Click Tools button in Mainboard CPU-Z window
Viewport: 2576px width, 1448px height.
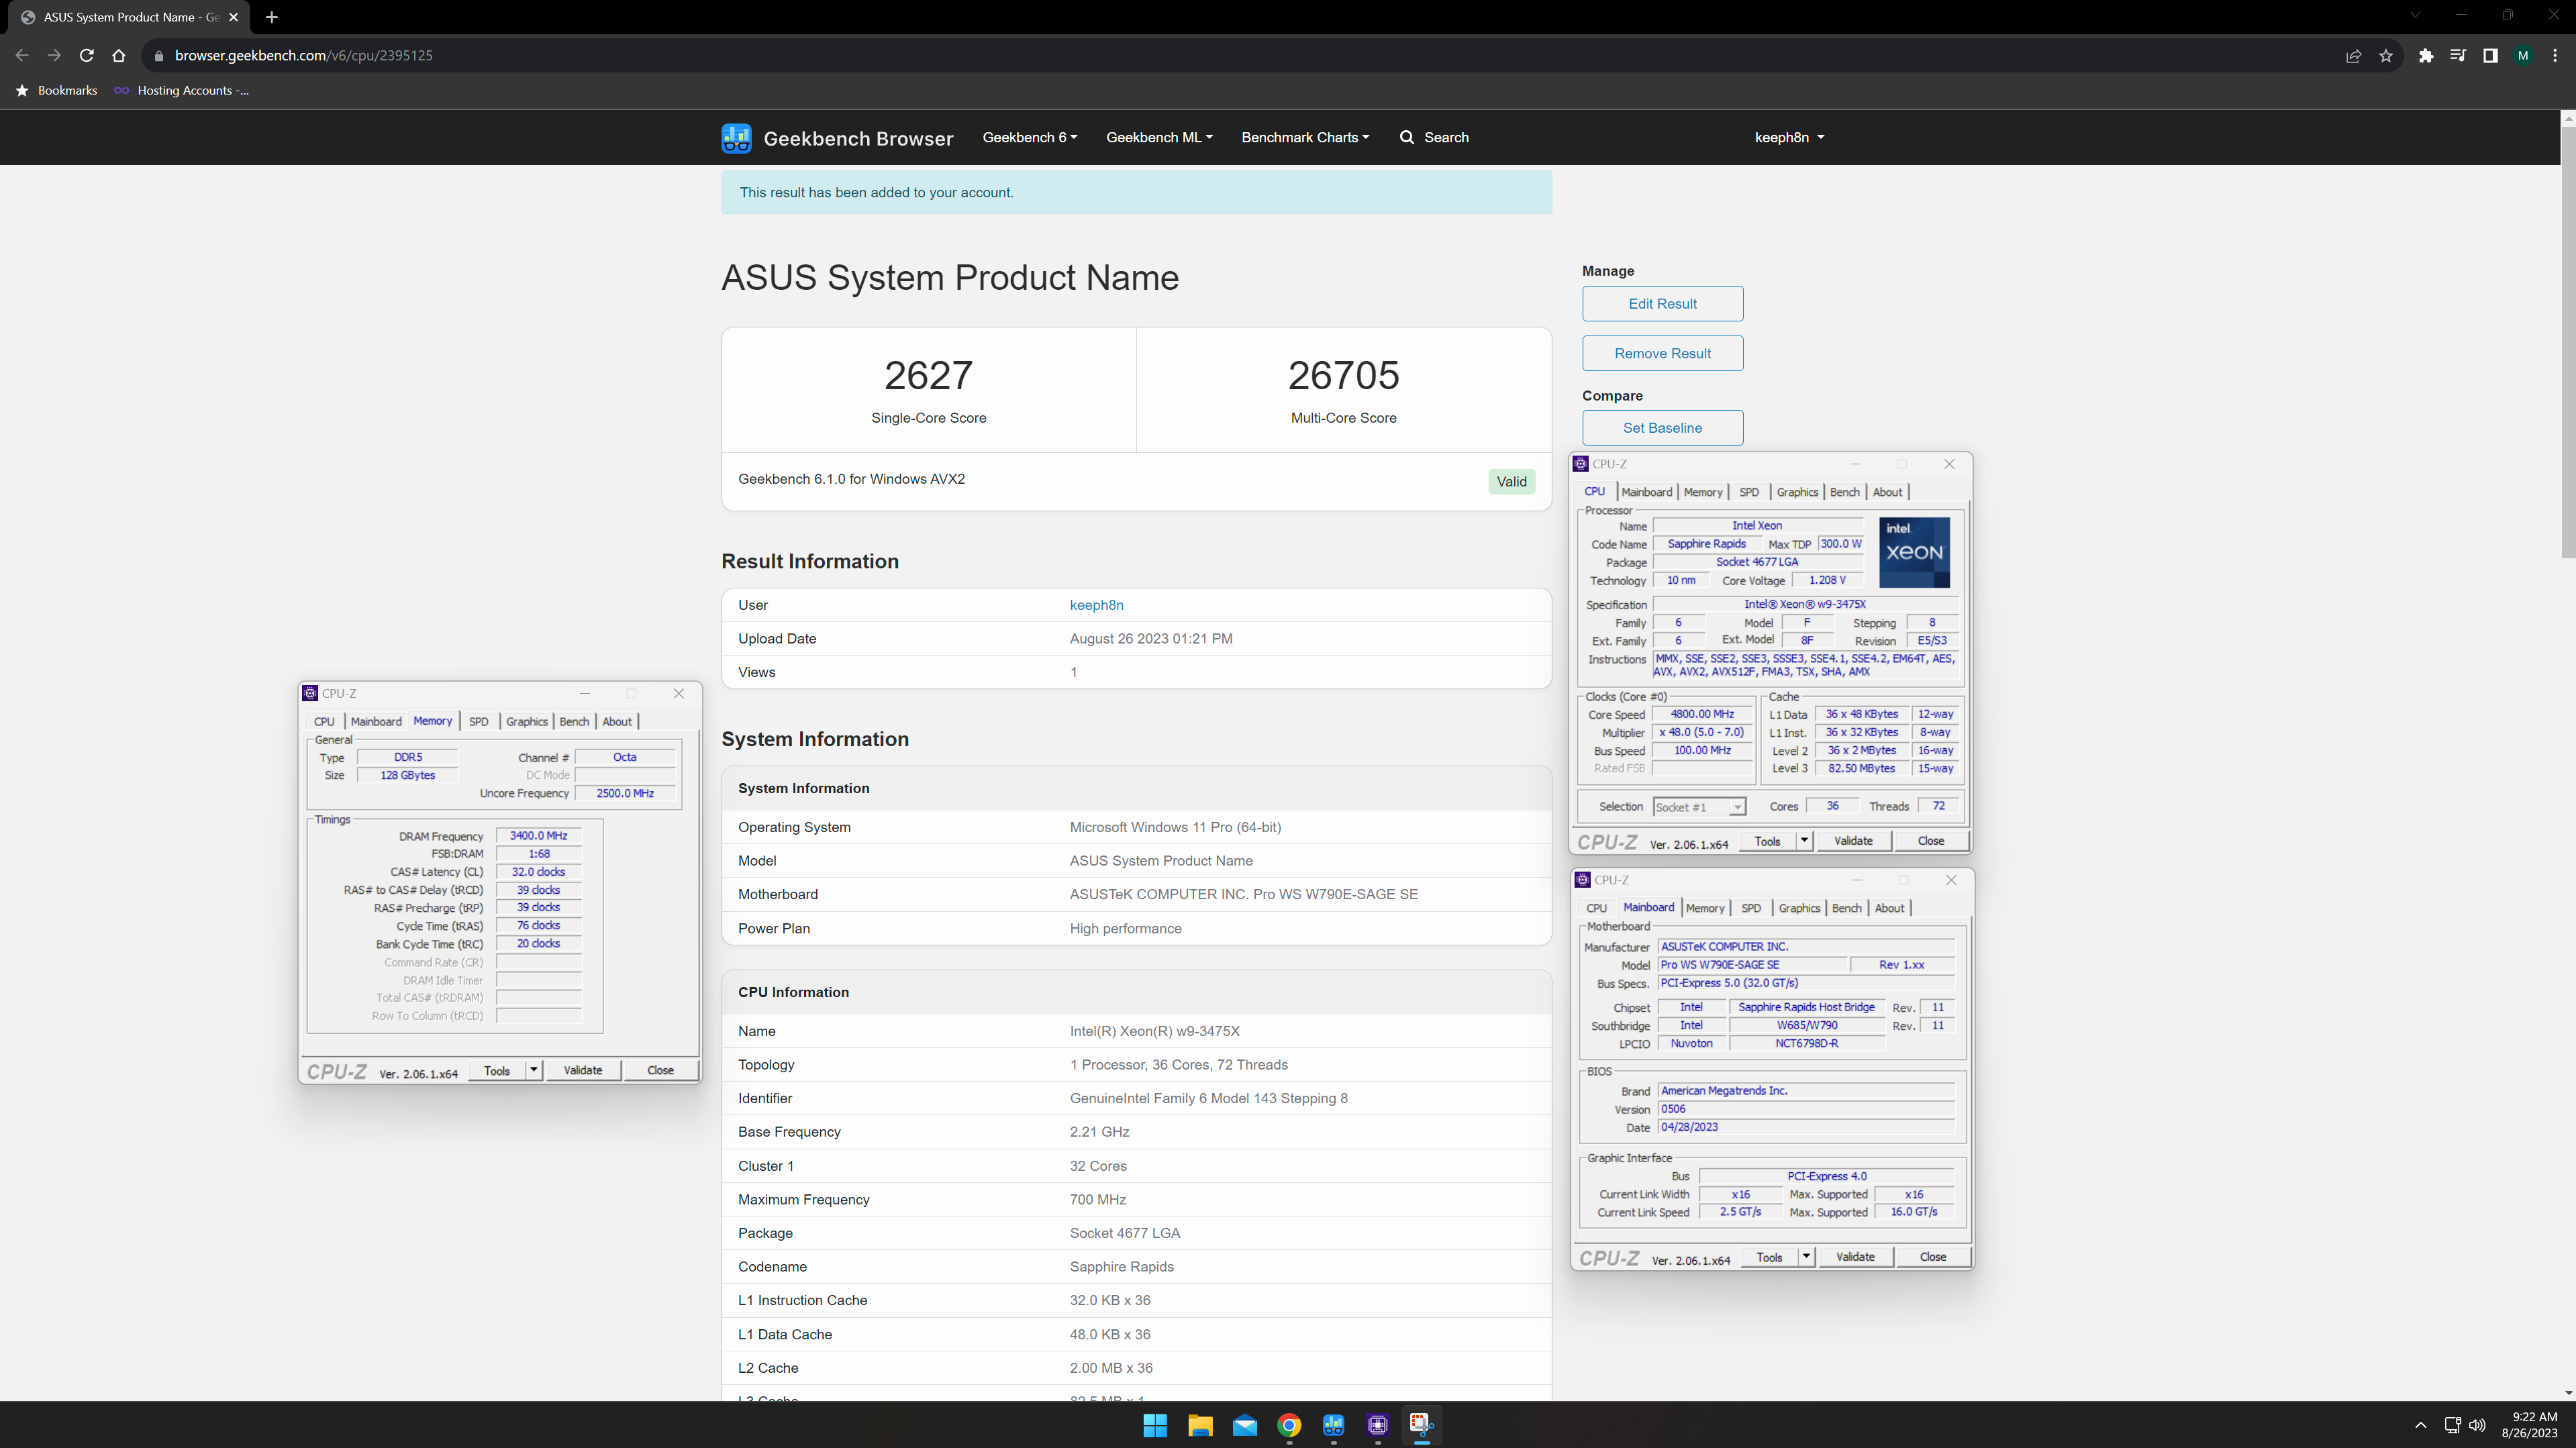coord(1769,1257)
